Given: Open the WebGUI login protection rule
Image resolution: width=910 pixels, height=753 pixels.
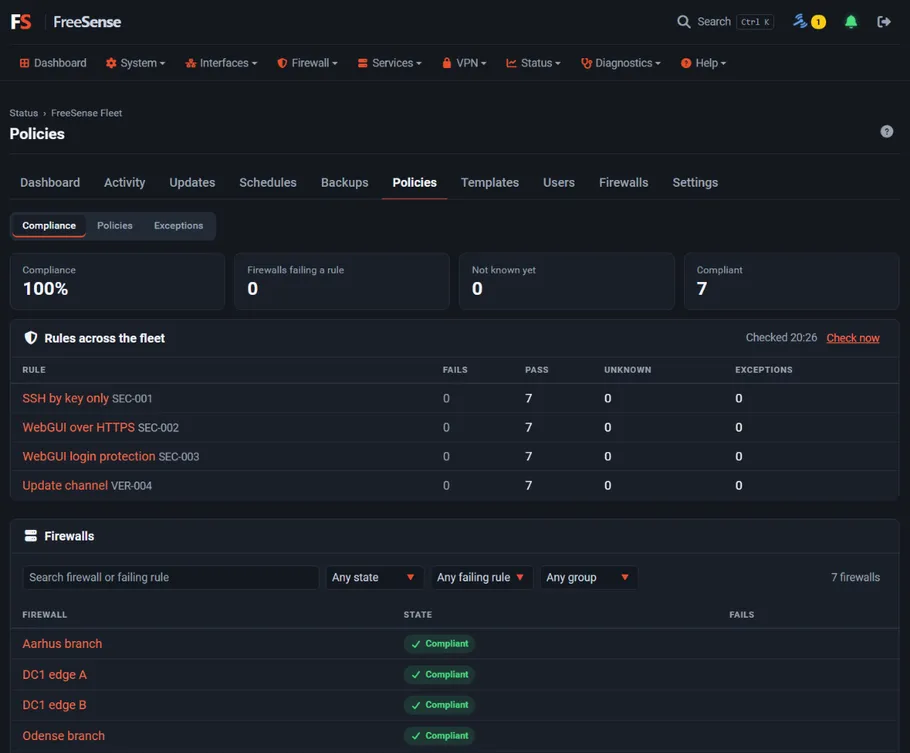Looking at the screenshot, I should 89,456.
